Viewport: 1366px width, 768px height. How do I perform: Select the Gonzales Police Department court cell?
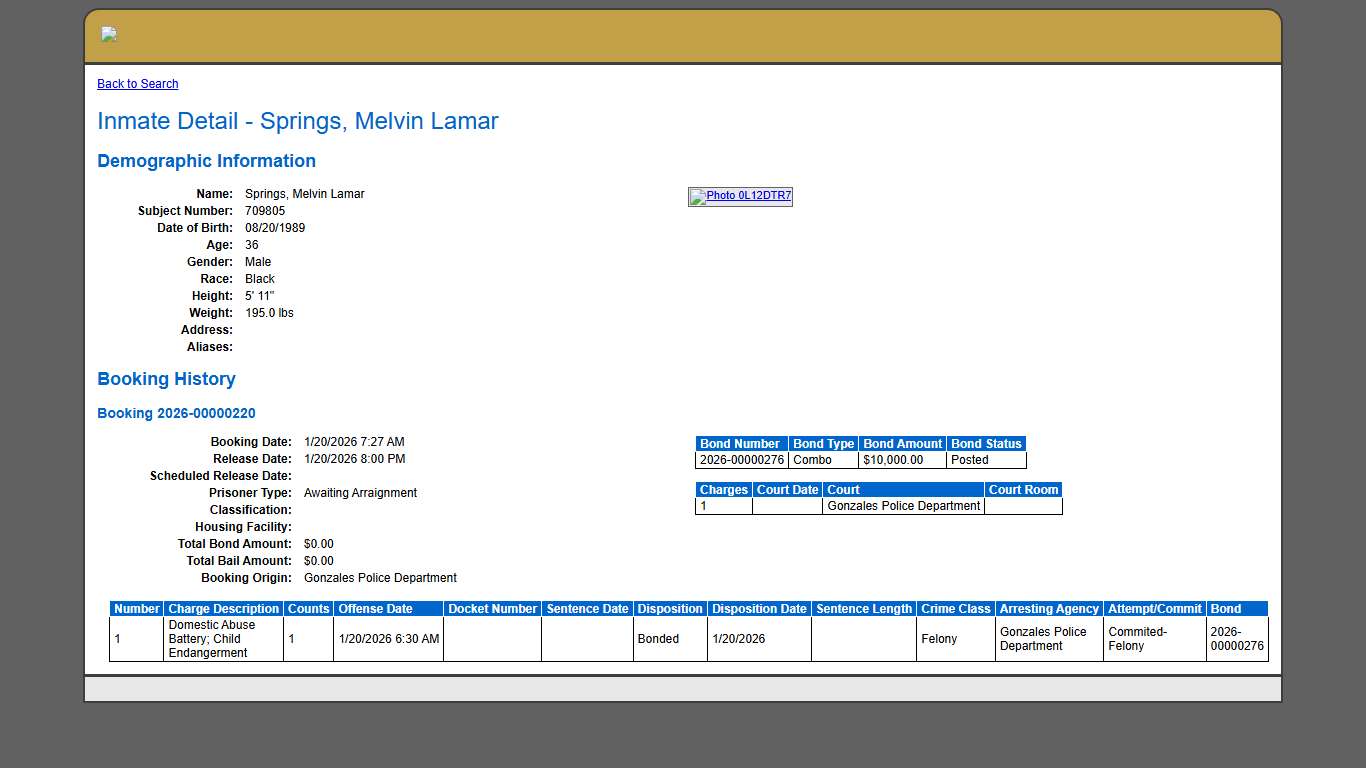point(902,506)
